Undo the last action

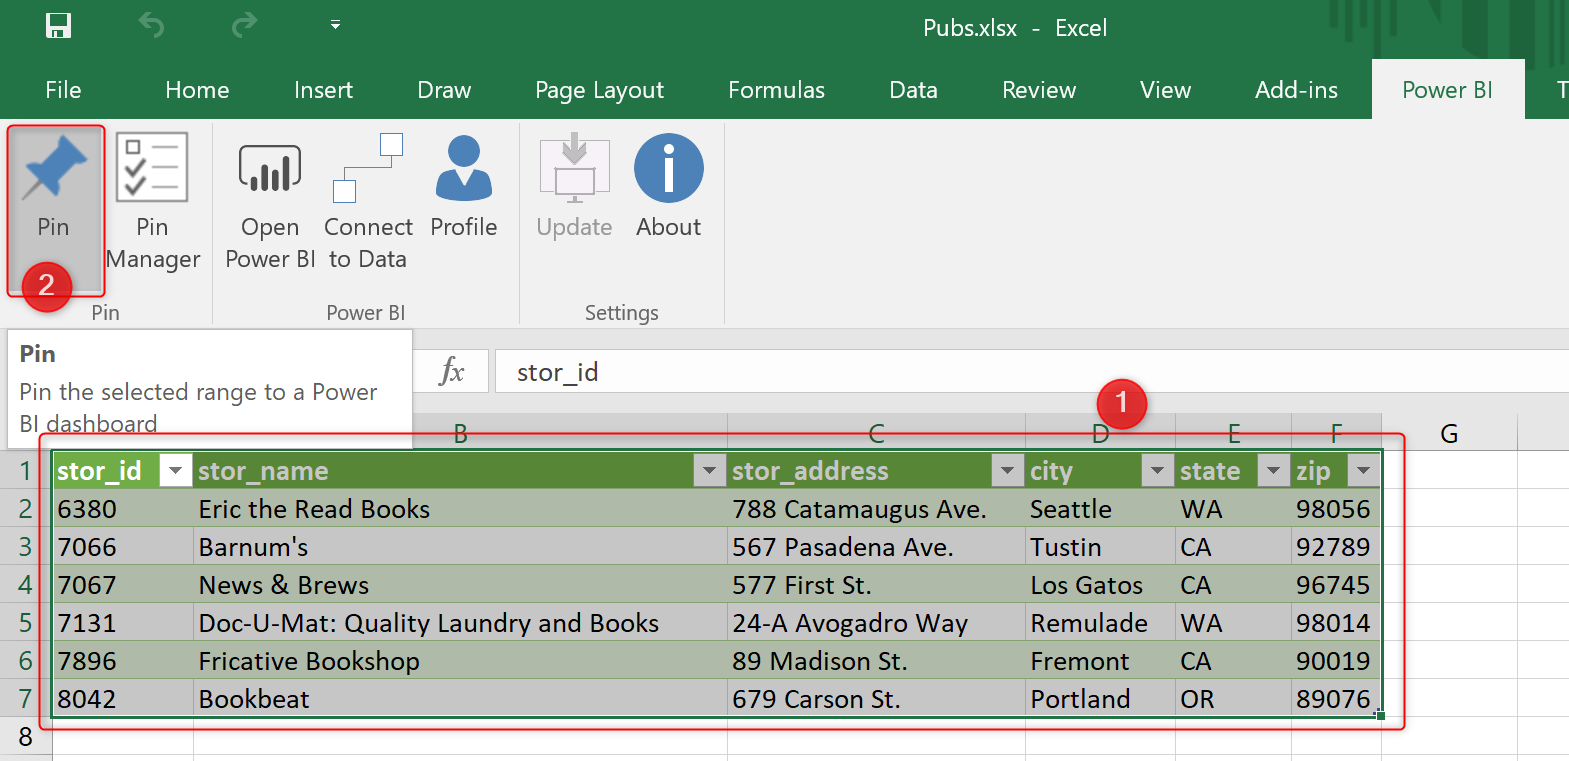point(151,25)
